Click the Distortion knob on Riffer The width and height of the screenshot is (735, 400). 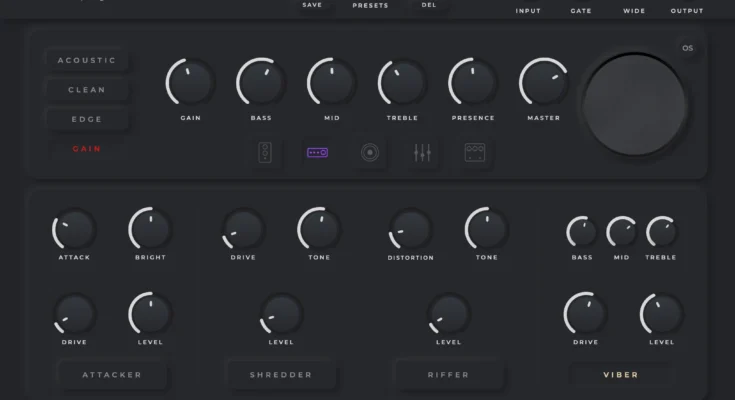(411, 229)
